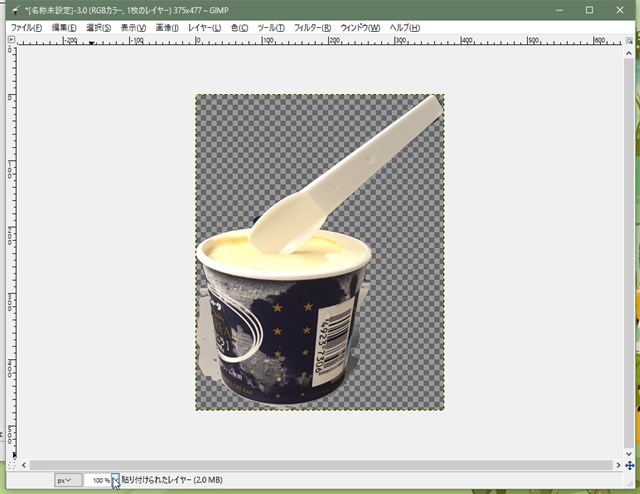This screenshot has width=640, height=494.
Task: Open the ファイル (File) menu
Action: click(x=26, y=27)
